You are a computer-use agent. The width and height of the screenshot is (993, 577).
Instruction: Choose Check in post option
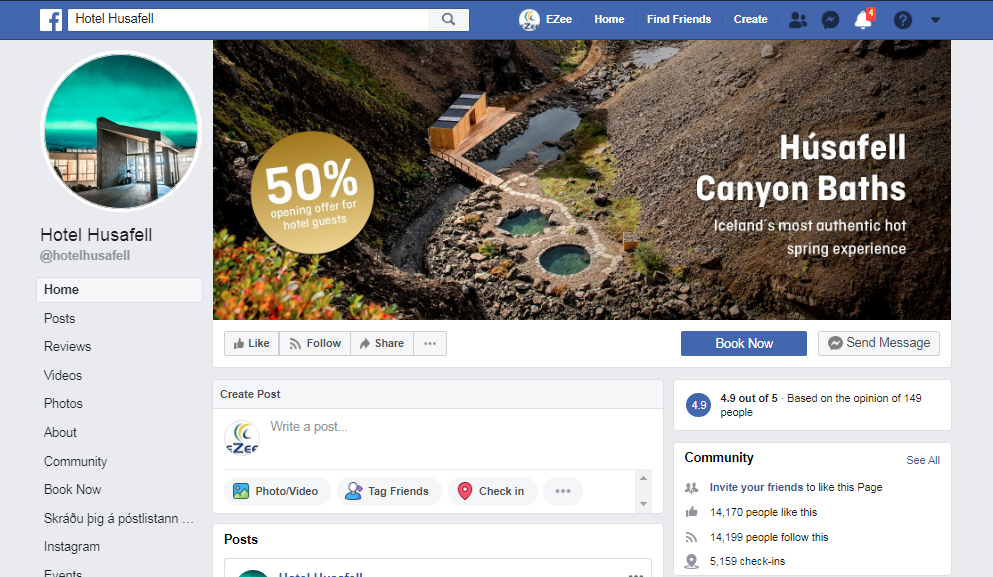pos(493,491)
